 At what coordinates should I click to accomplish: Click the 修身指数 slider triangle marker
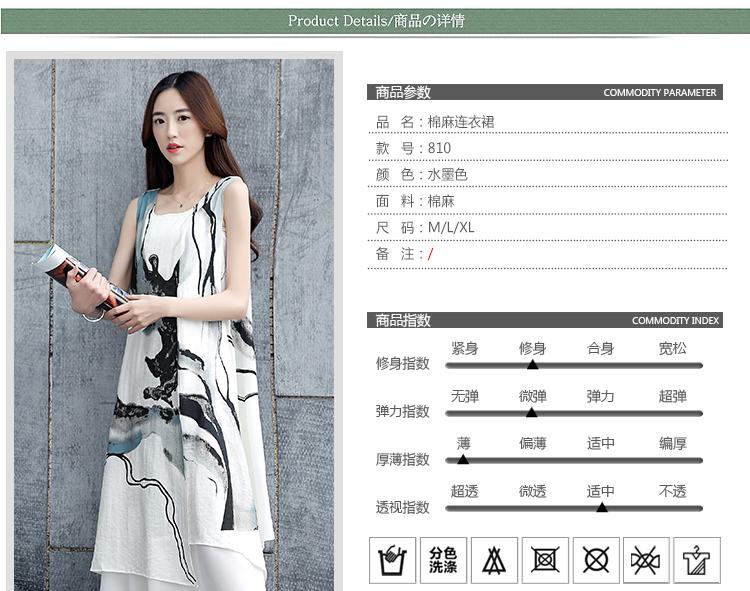(533, 365)
